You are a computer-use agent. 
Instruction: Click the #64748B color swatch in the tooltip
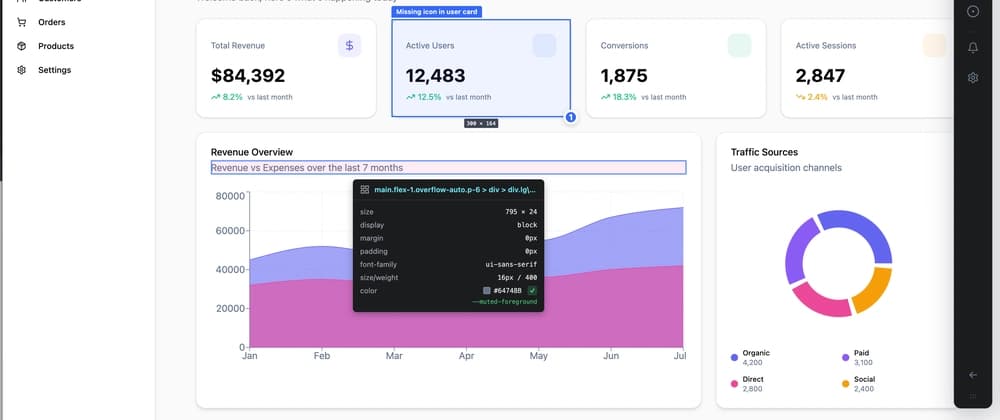click(x=487, y=291)
